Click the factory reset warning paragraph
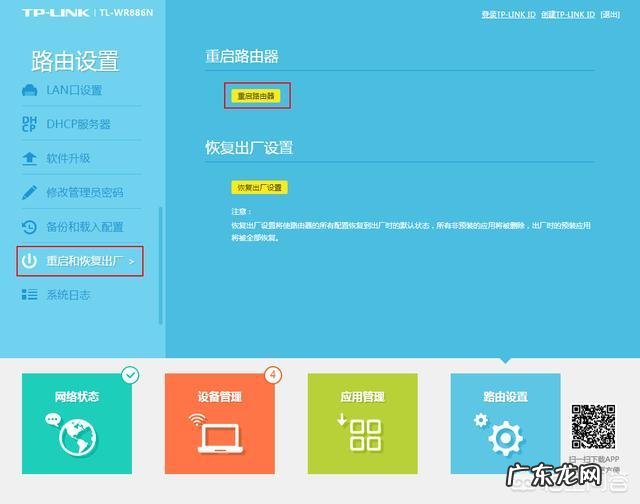Viewport: 640px width, 504px height. click(411, 231)
